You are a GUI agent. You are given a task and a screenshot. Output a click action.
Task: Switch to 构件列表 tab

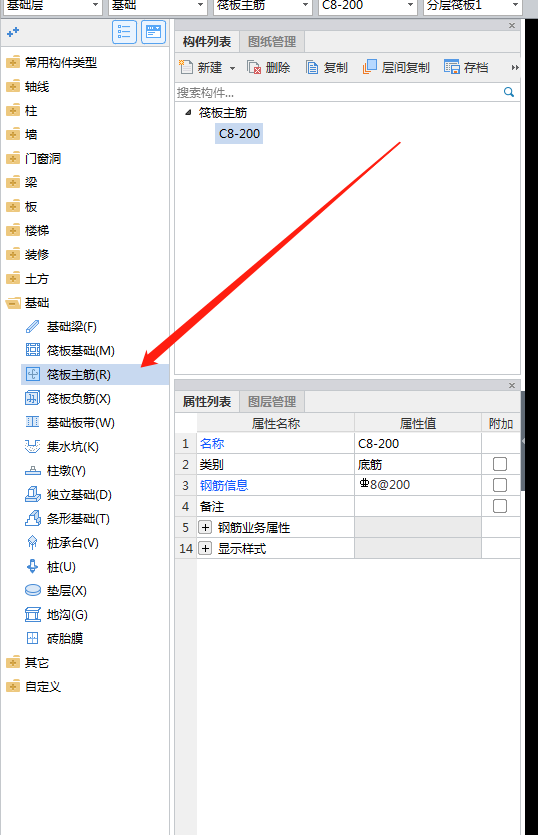pos(207,42)
